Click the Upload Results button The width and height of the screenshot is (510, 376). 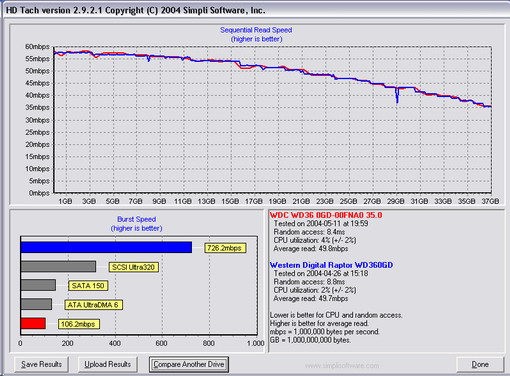107,364
